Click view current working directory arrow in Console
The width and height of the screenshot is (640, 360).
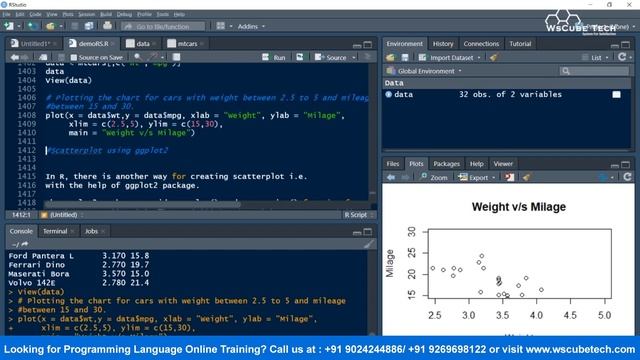[25, 244]
